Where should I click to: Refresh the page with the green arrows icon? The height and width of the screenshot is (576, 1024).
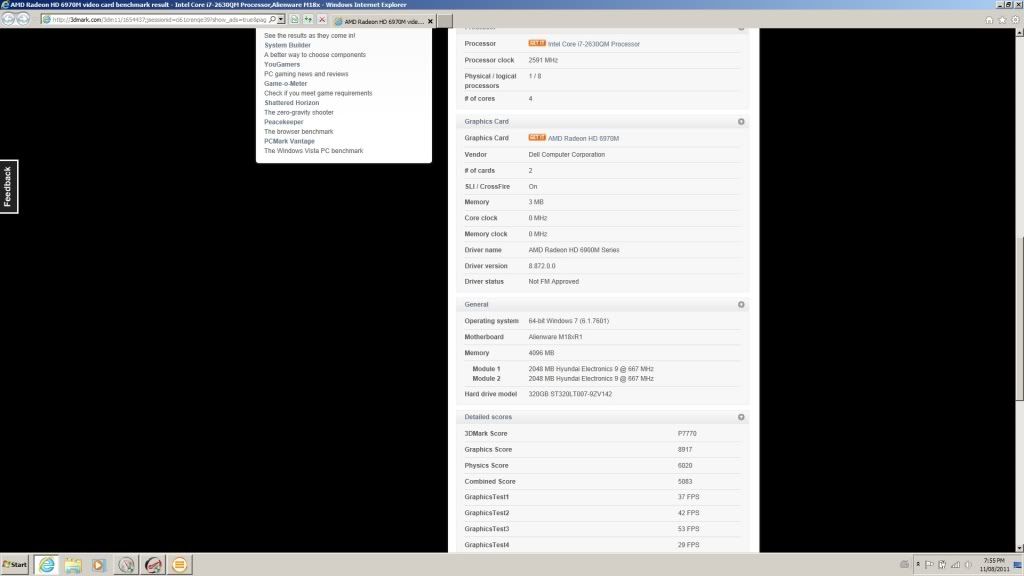coord(308,20)
